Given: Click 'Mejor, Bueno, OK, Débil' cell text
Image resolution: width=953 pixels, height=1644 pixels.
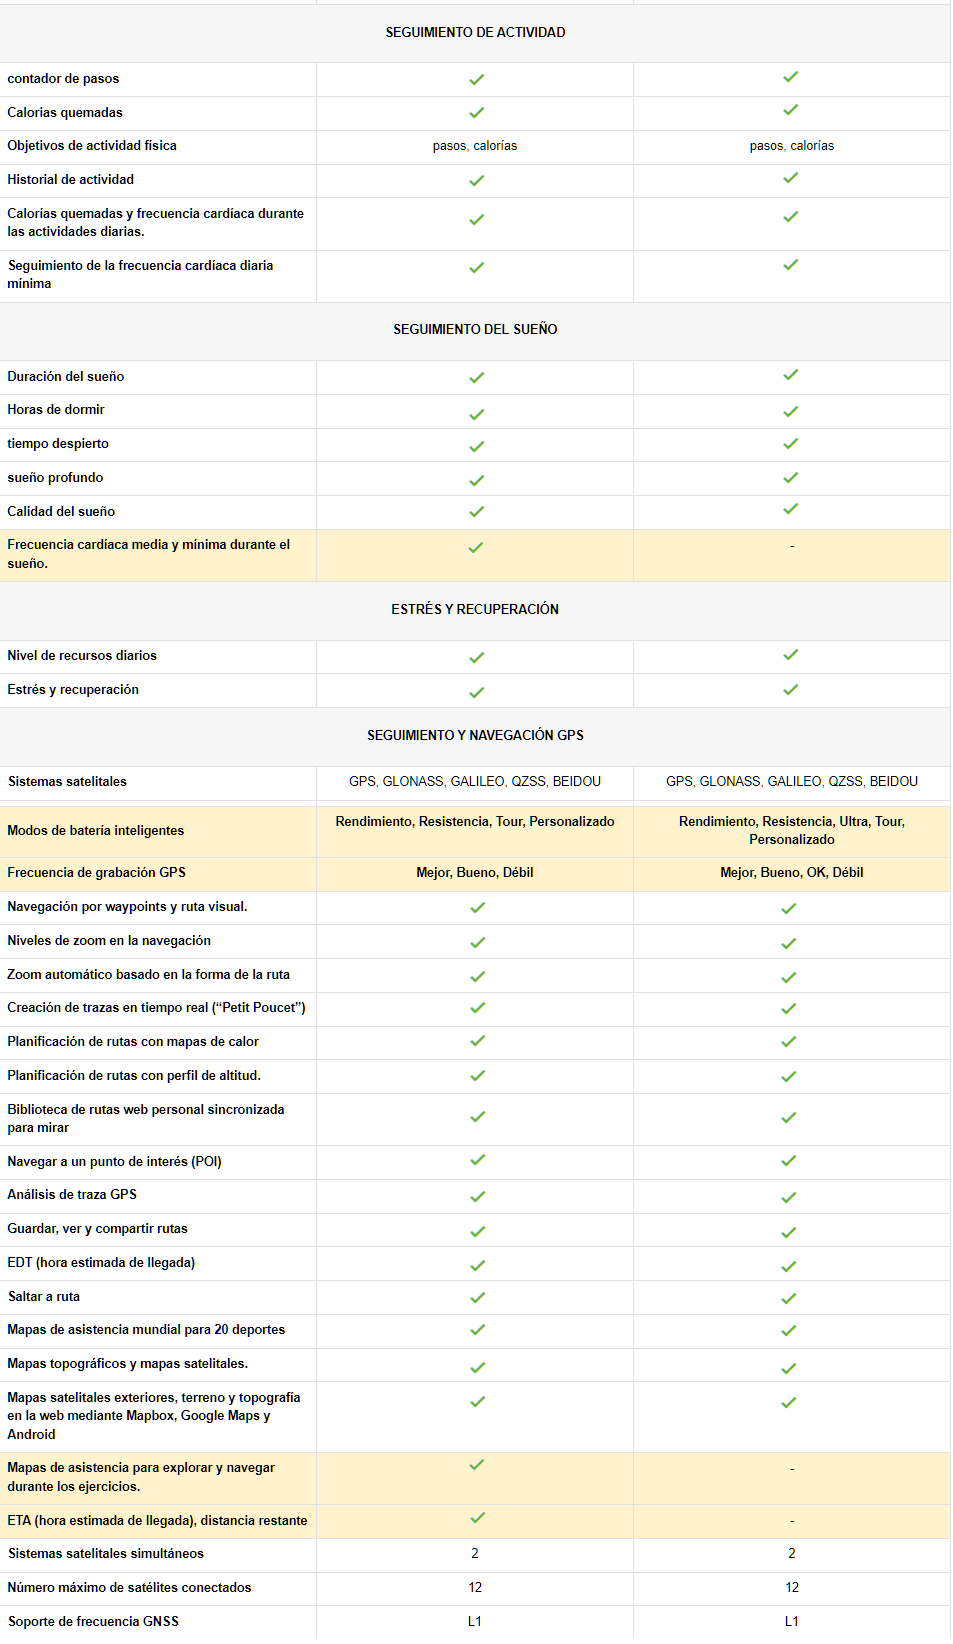Looking at the screenshot, I should click(x=791, y=872).
